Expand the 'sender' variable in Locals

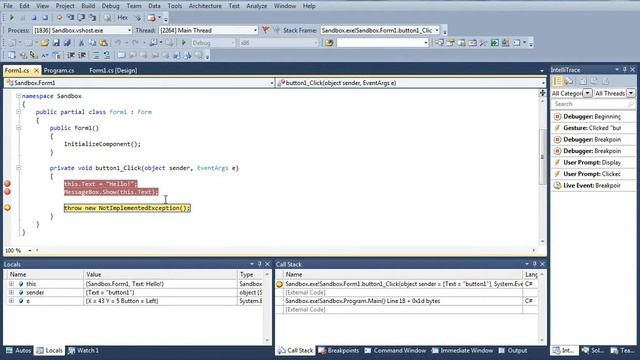[x=11, y=292]
